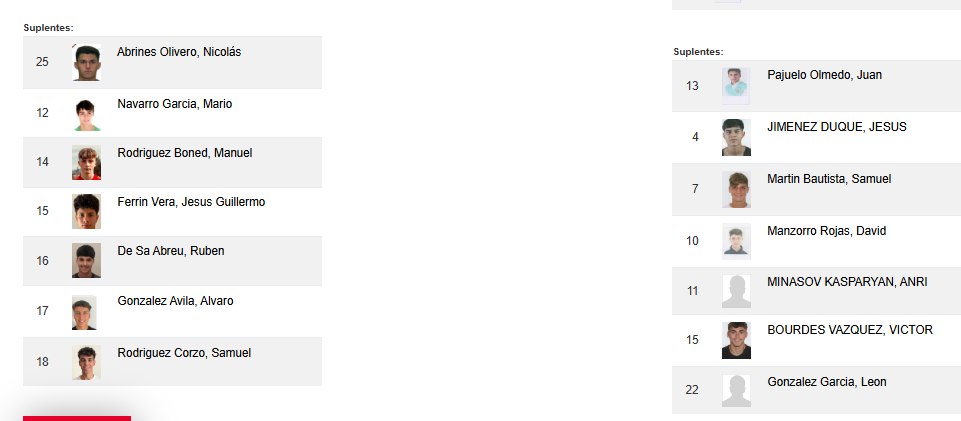
Task: Open Rodriguez Corzo, Samuel player name
Action: click(x=184, y=353)
